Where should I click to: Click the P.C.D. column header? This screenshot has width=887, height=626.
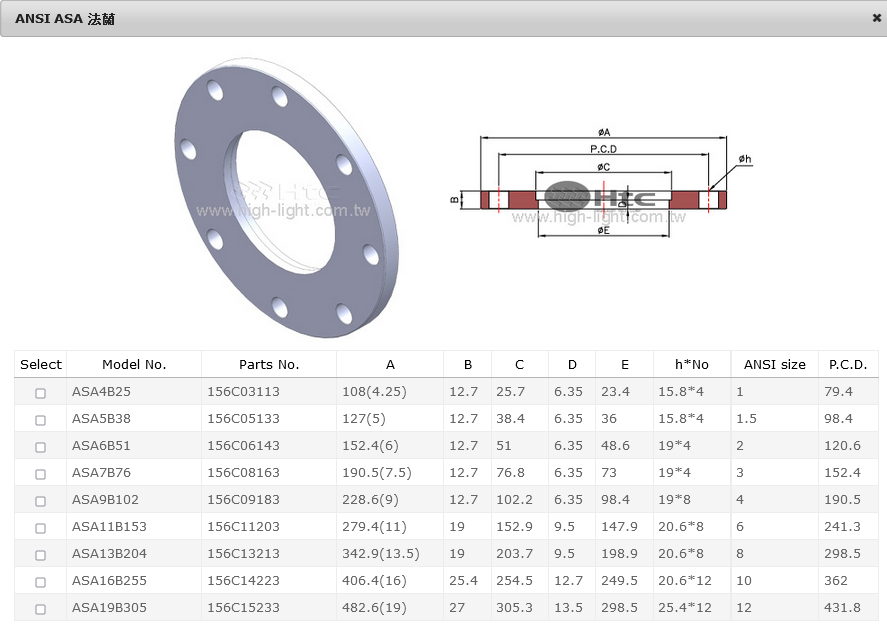[848, 365]
